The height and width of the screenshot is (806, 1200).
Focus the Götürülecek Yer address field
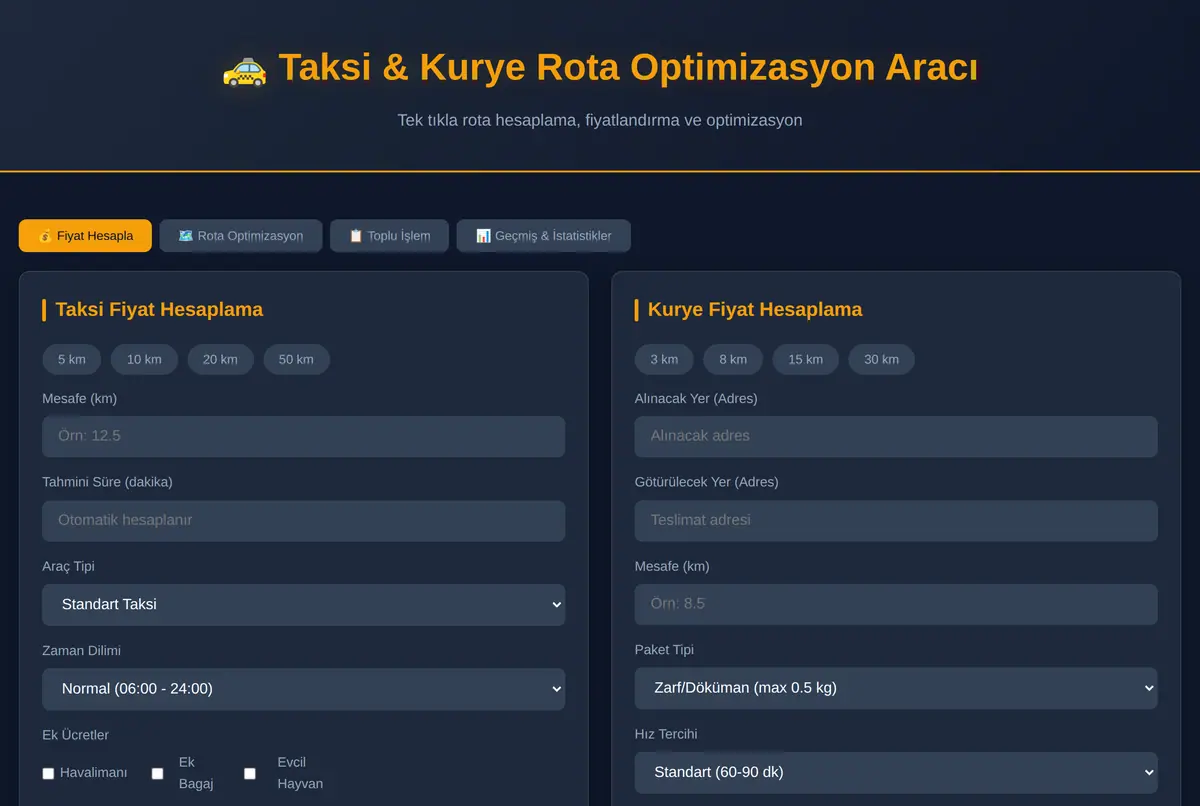(896, 521)
